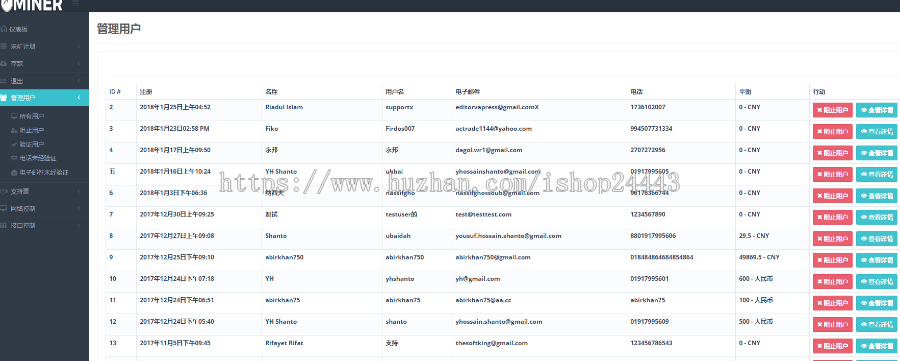
Task: Open the 接口控制 sidebar menu
Action: pyautogui.click(x=44, y=226)
